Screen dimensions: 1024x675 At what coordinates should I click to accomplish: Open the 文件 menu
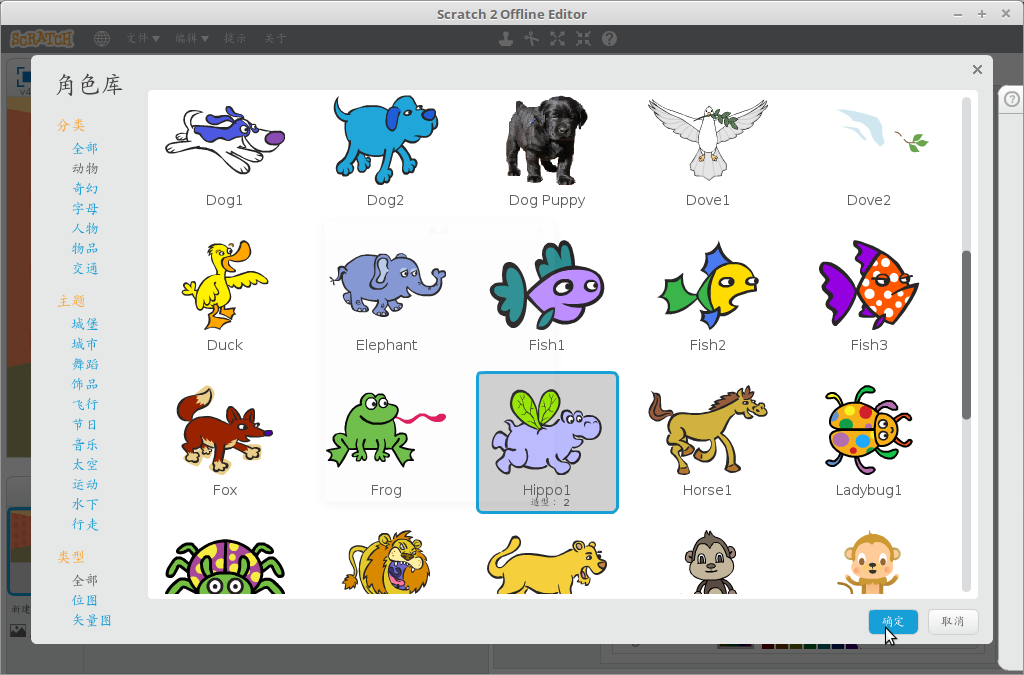(x=143, y=39)
